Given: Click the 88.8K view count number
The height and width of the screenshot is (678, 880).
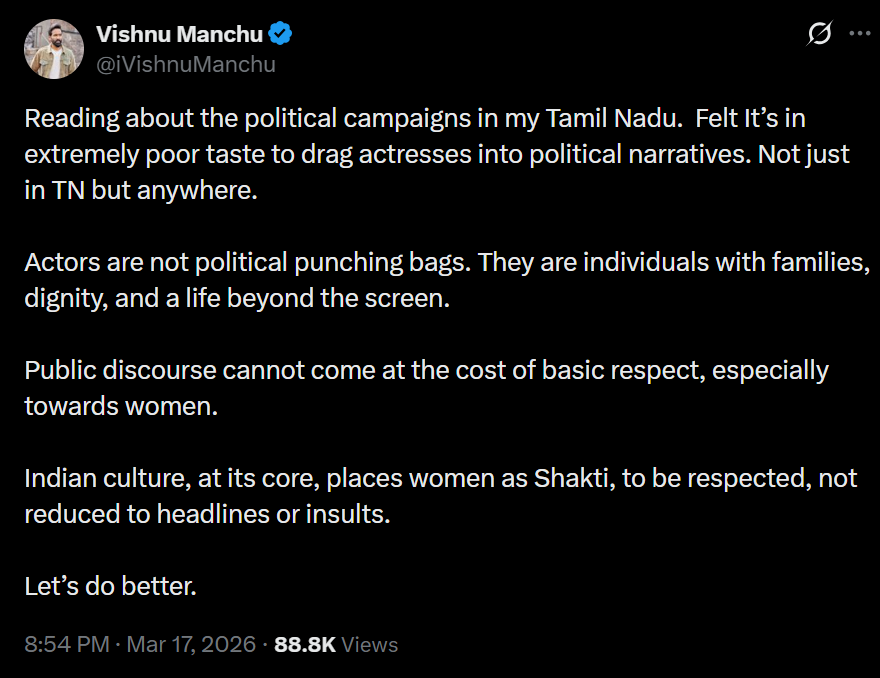Looking at the screenshot, I should pyautogui.click(x=305, y=645).
